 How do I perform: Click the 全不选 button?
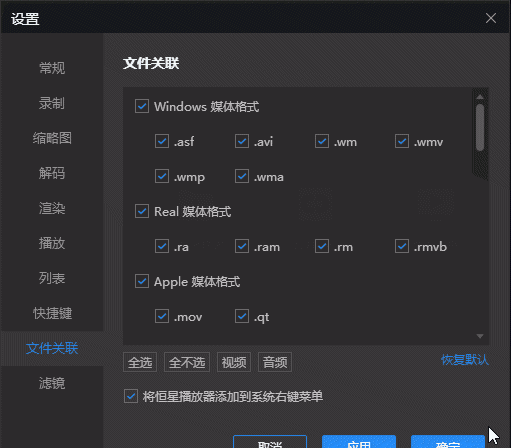click(x=187, y=362)
